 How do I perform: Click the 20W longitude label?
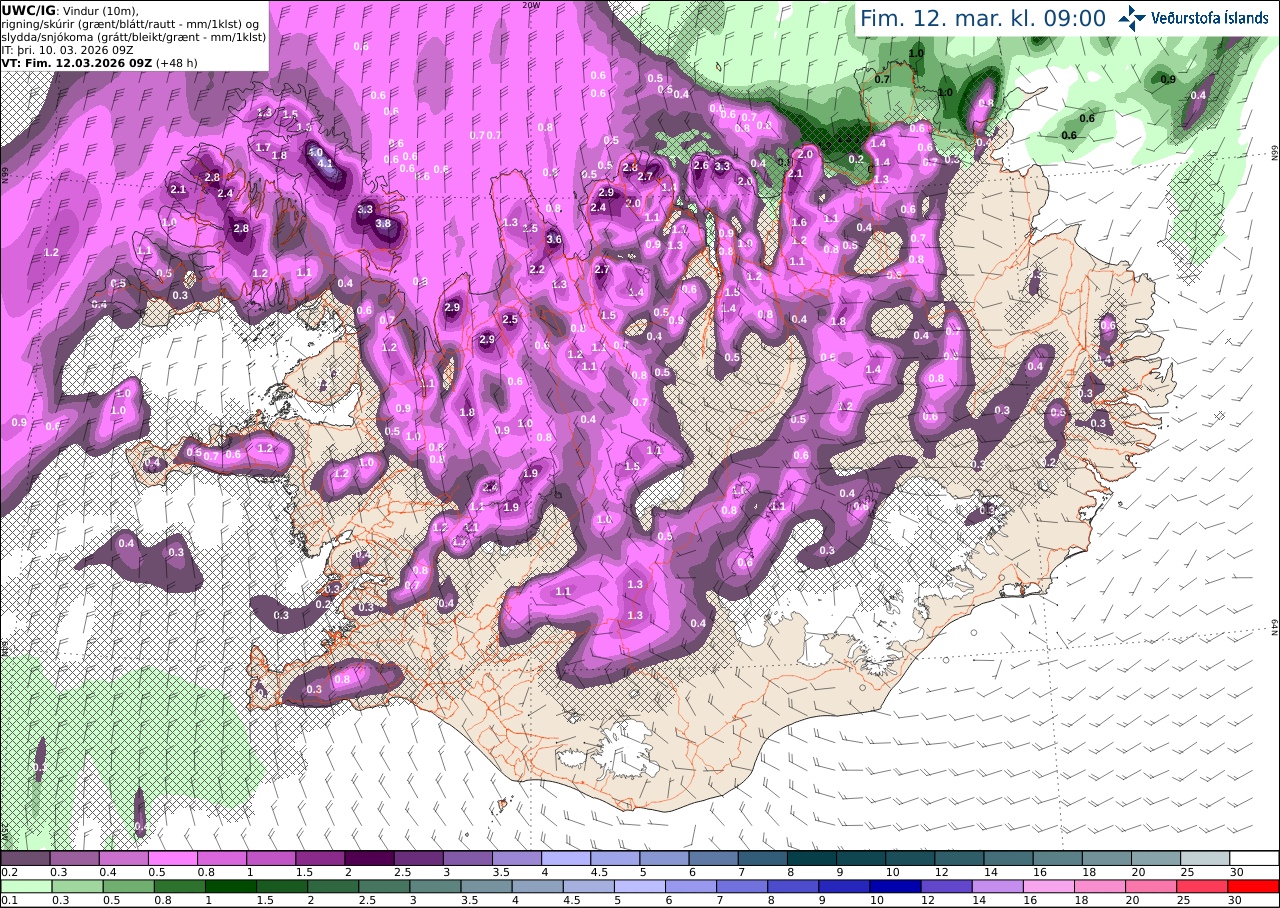531,5
